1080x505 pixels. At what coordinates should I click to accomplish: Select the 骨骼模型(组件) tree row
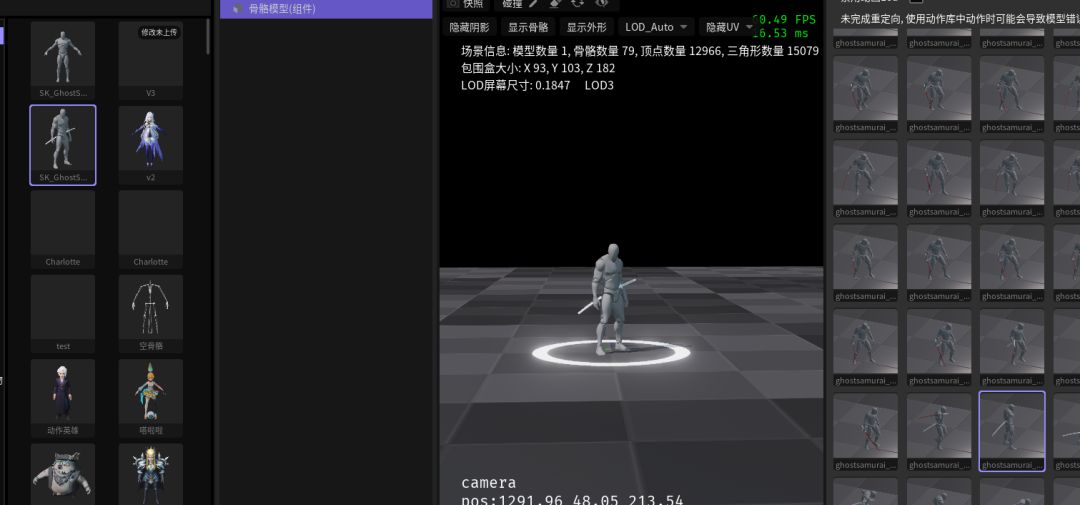click(326, 9)
